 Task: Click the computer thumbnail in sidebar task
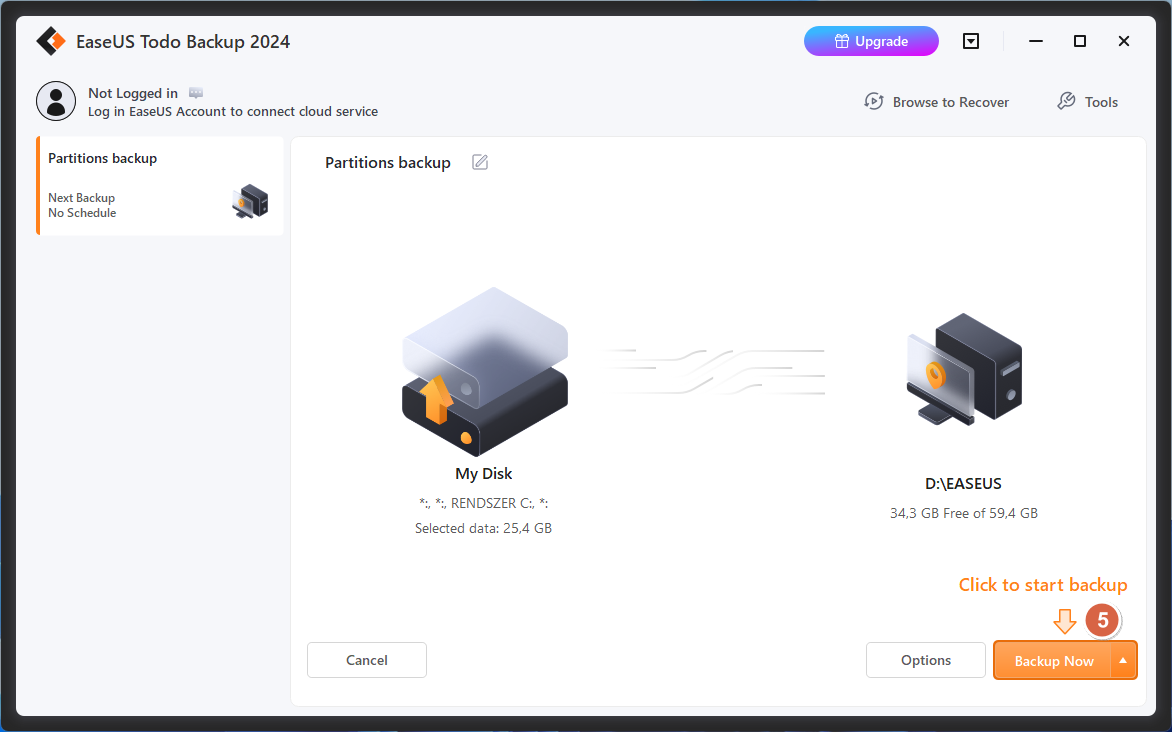coord(250,201)
